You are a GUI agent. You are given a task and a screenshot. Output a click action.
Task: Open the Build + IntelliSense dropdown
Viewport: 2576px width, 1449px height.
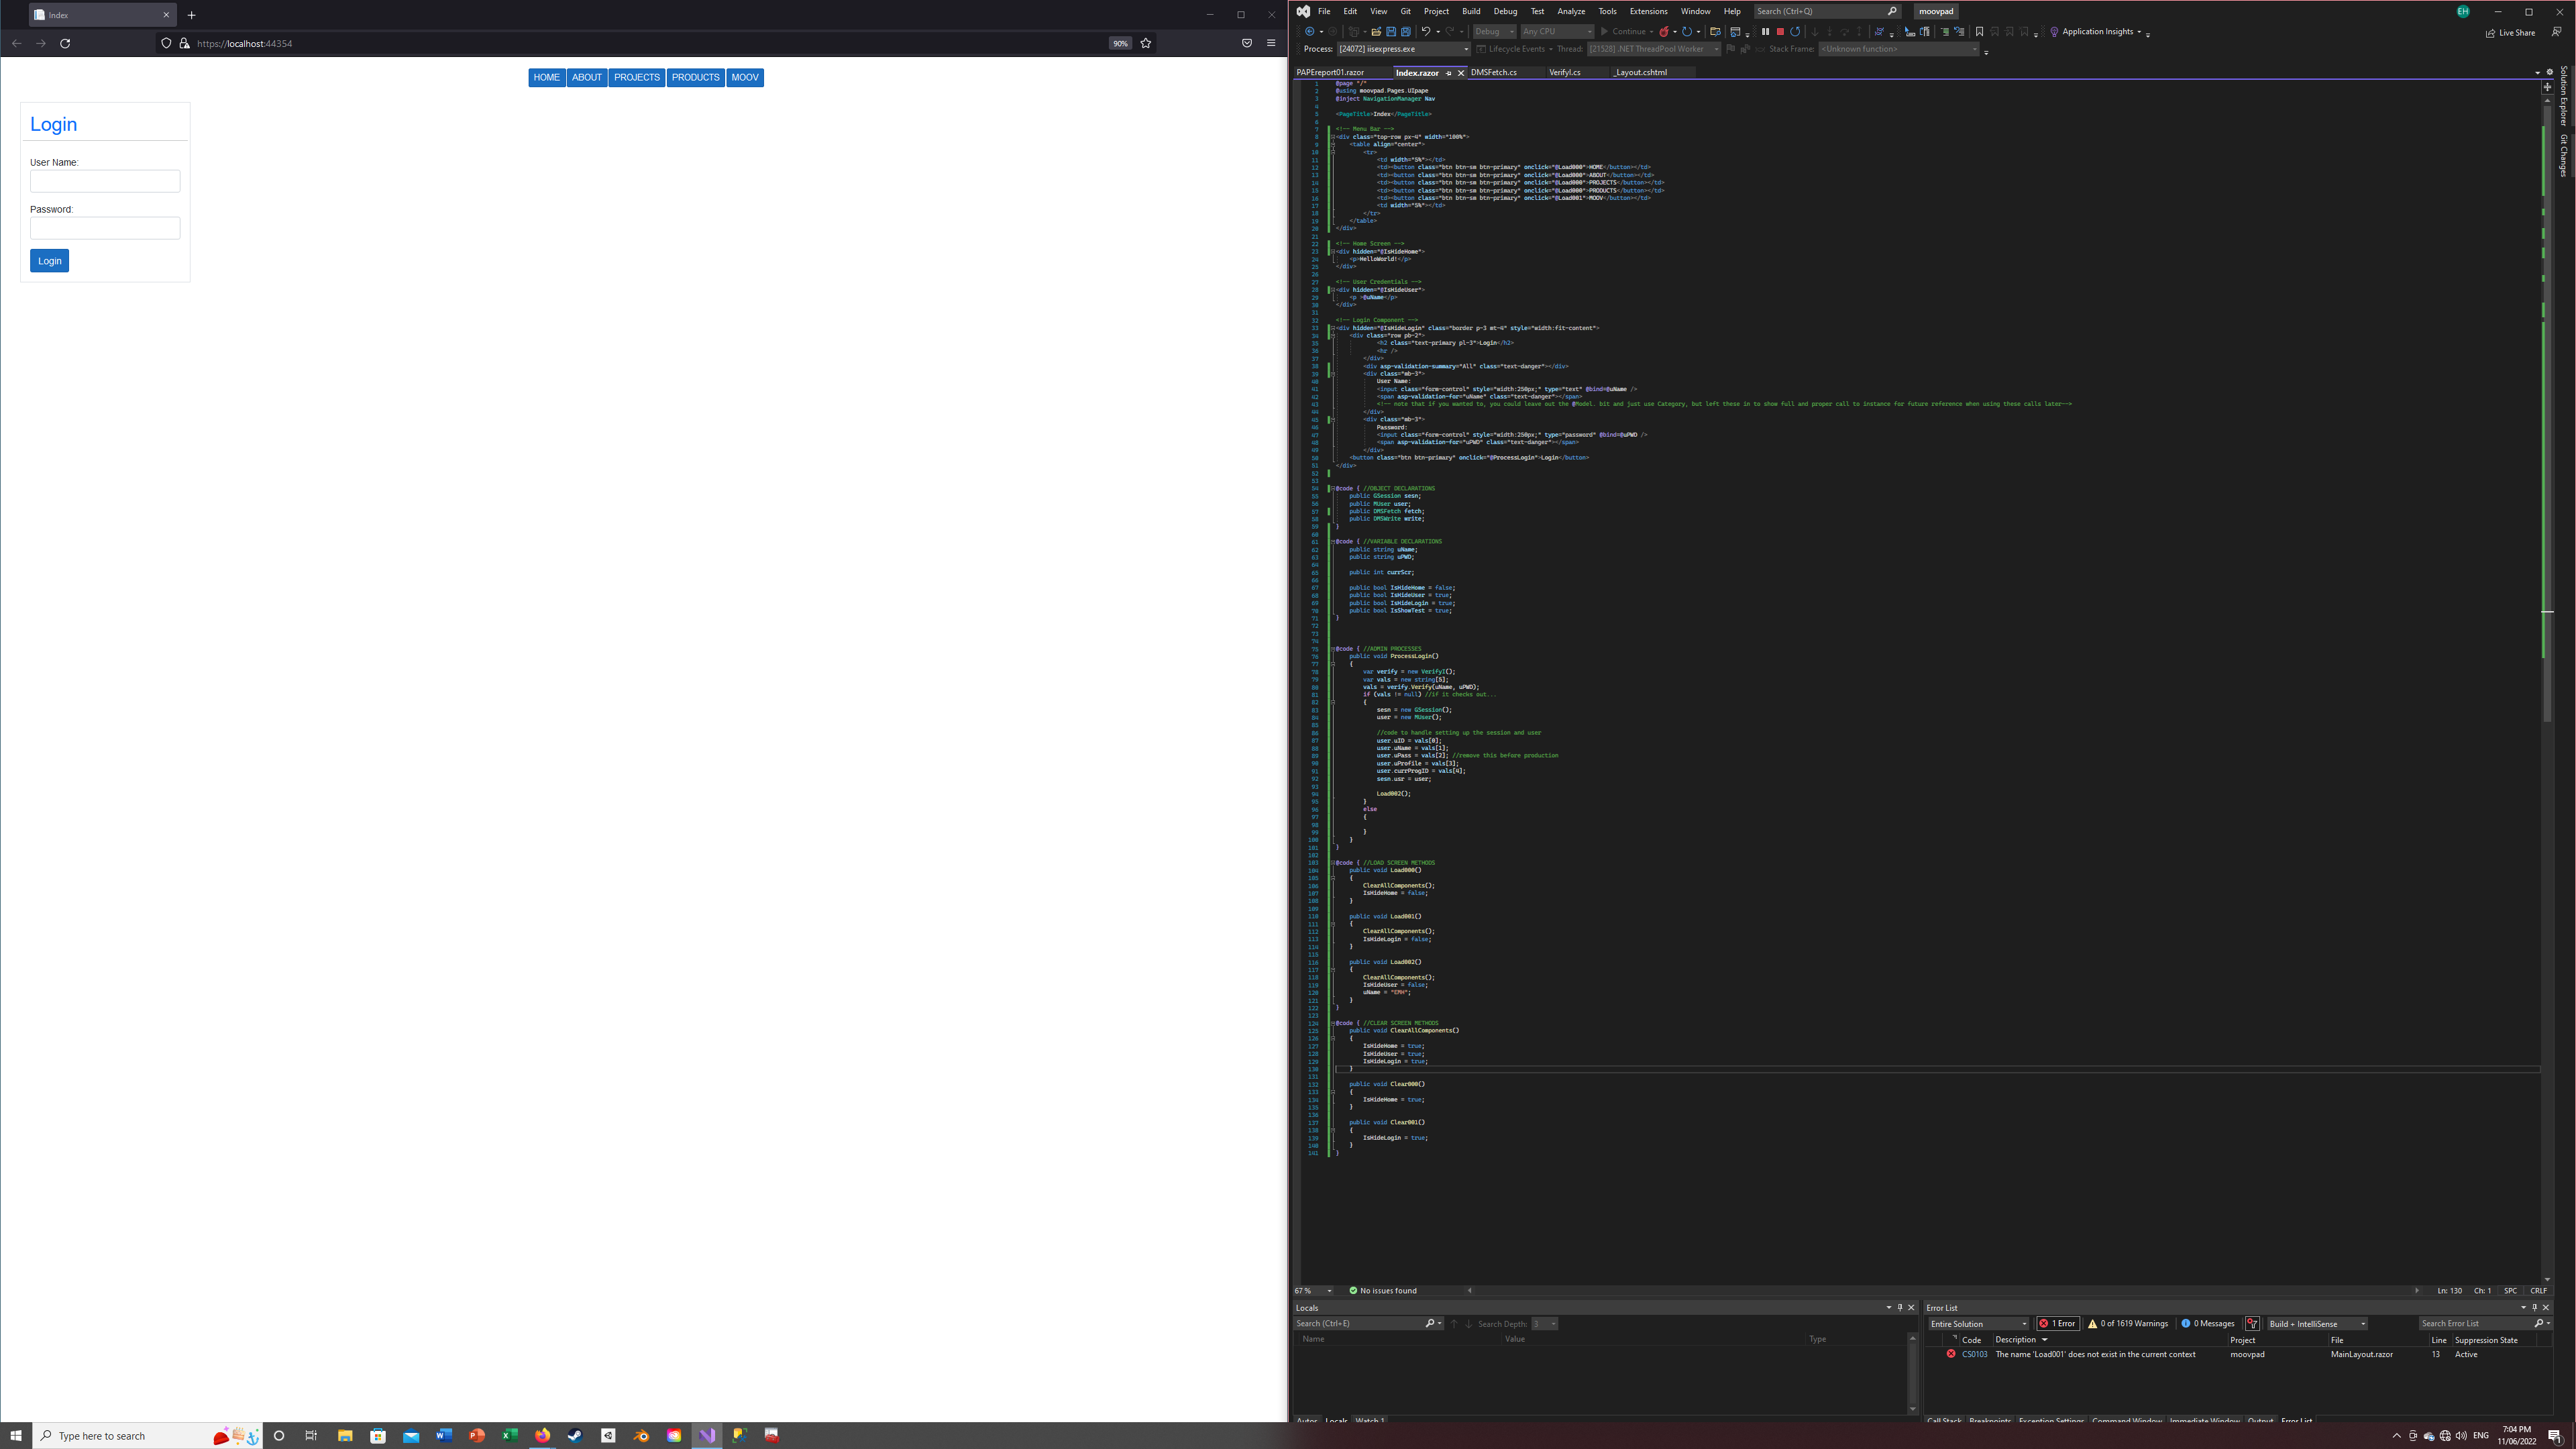[2316, 1323]
